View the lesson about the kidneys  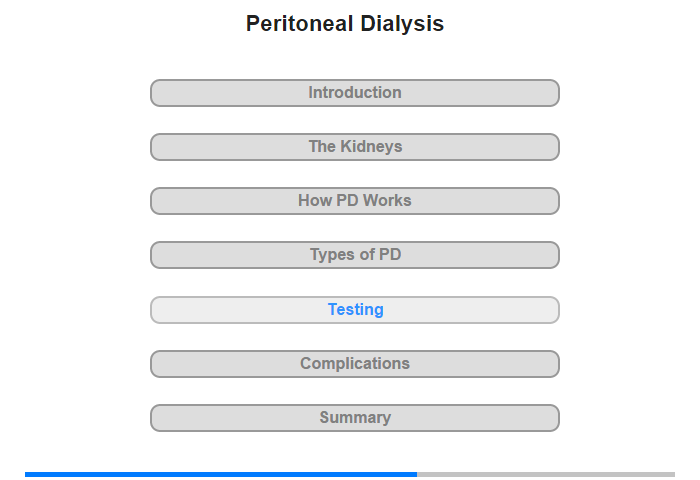coord(355,147)
